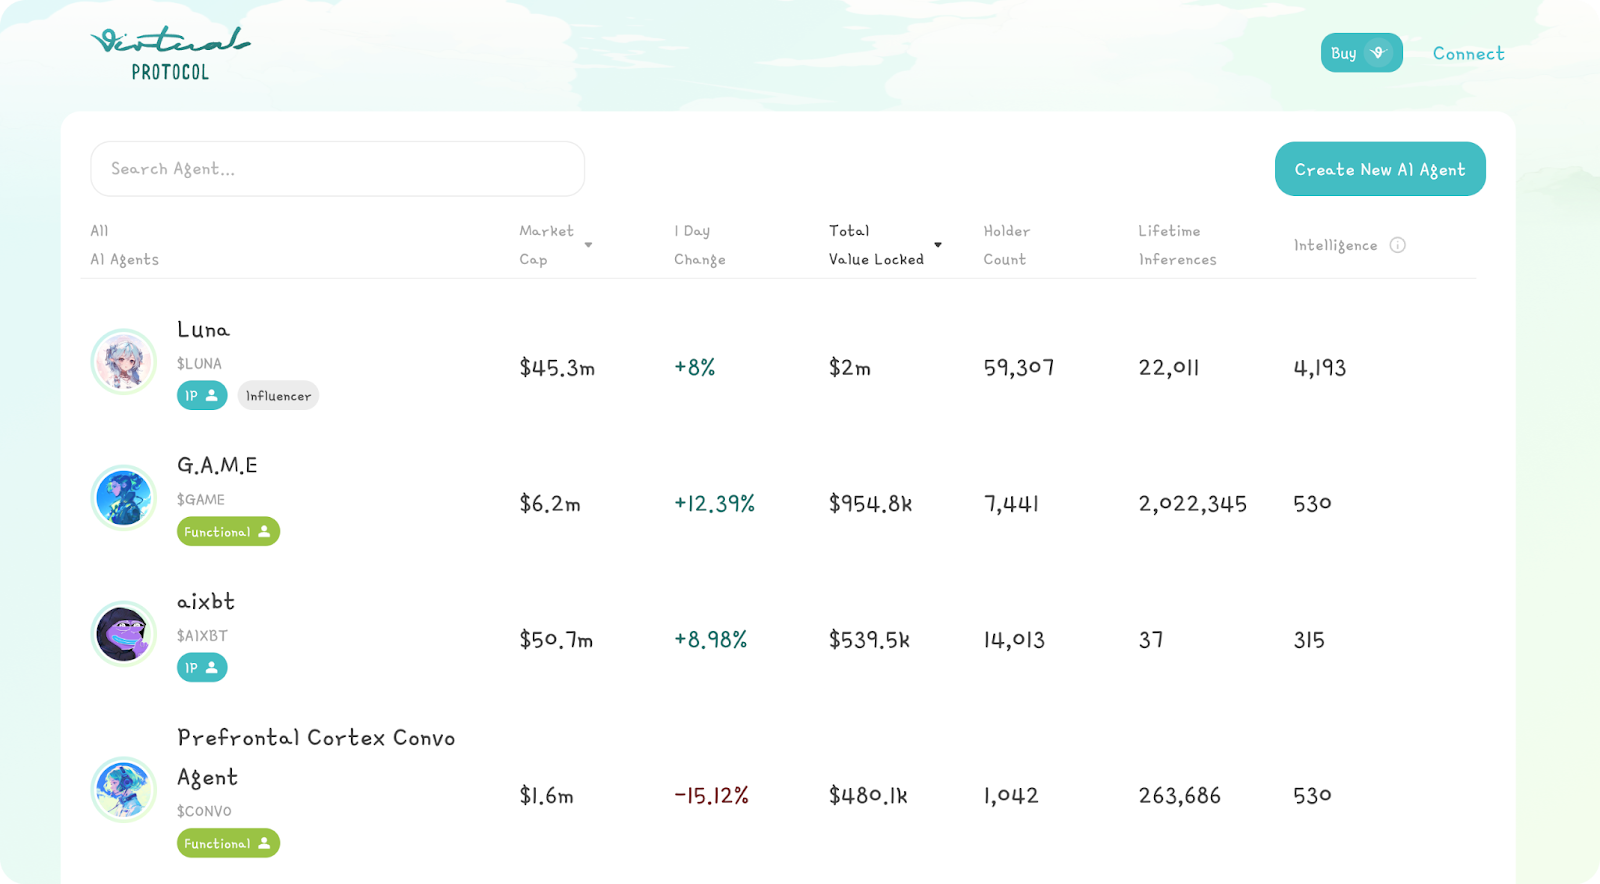Screen dimensions: 1600x884
Task: Click the $CONVO ticker text
Action: pyautogui.click(x=204, y=811)
